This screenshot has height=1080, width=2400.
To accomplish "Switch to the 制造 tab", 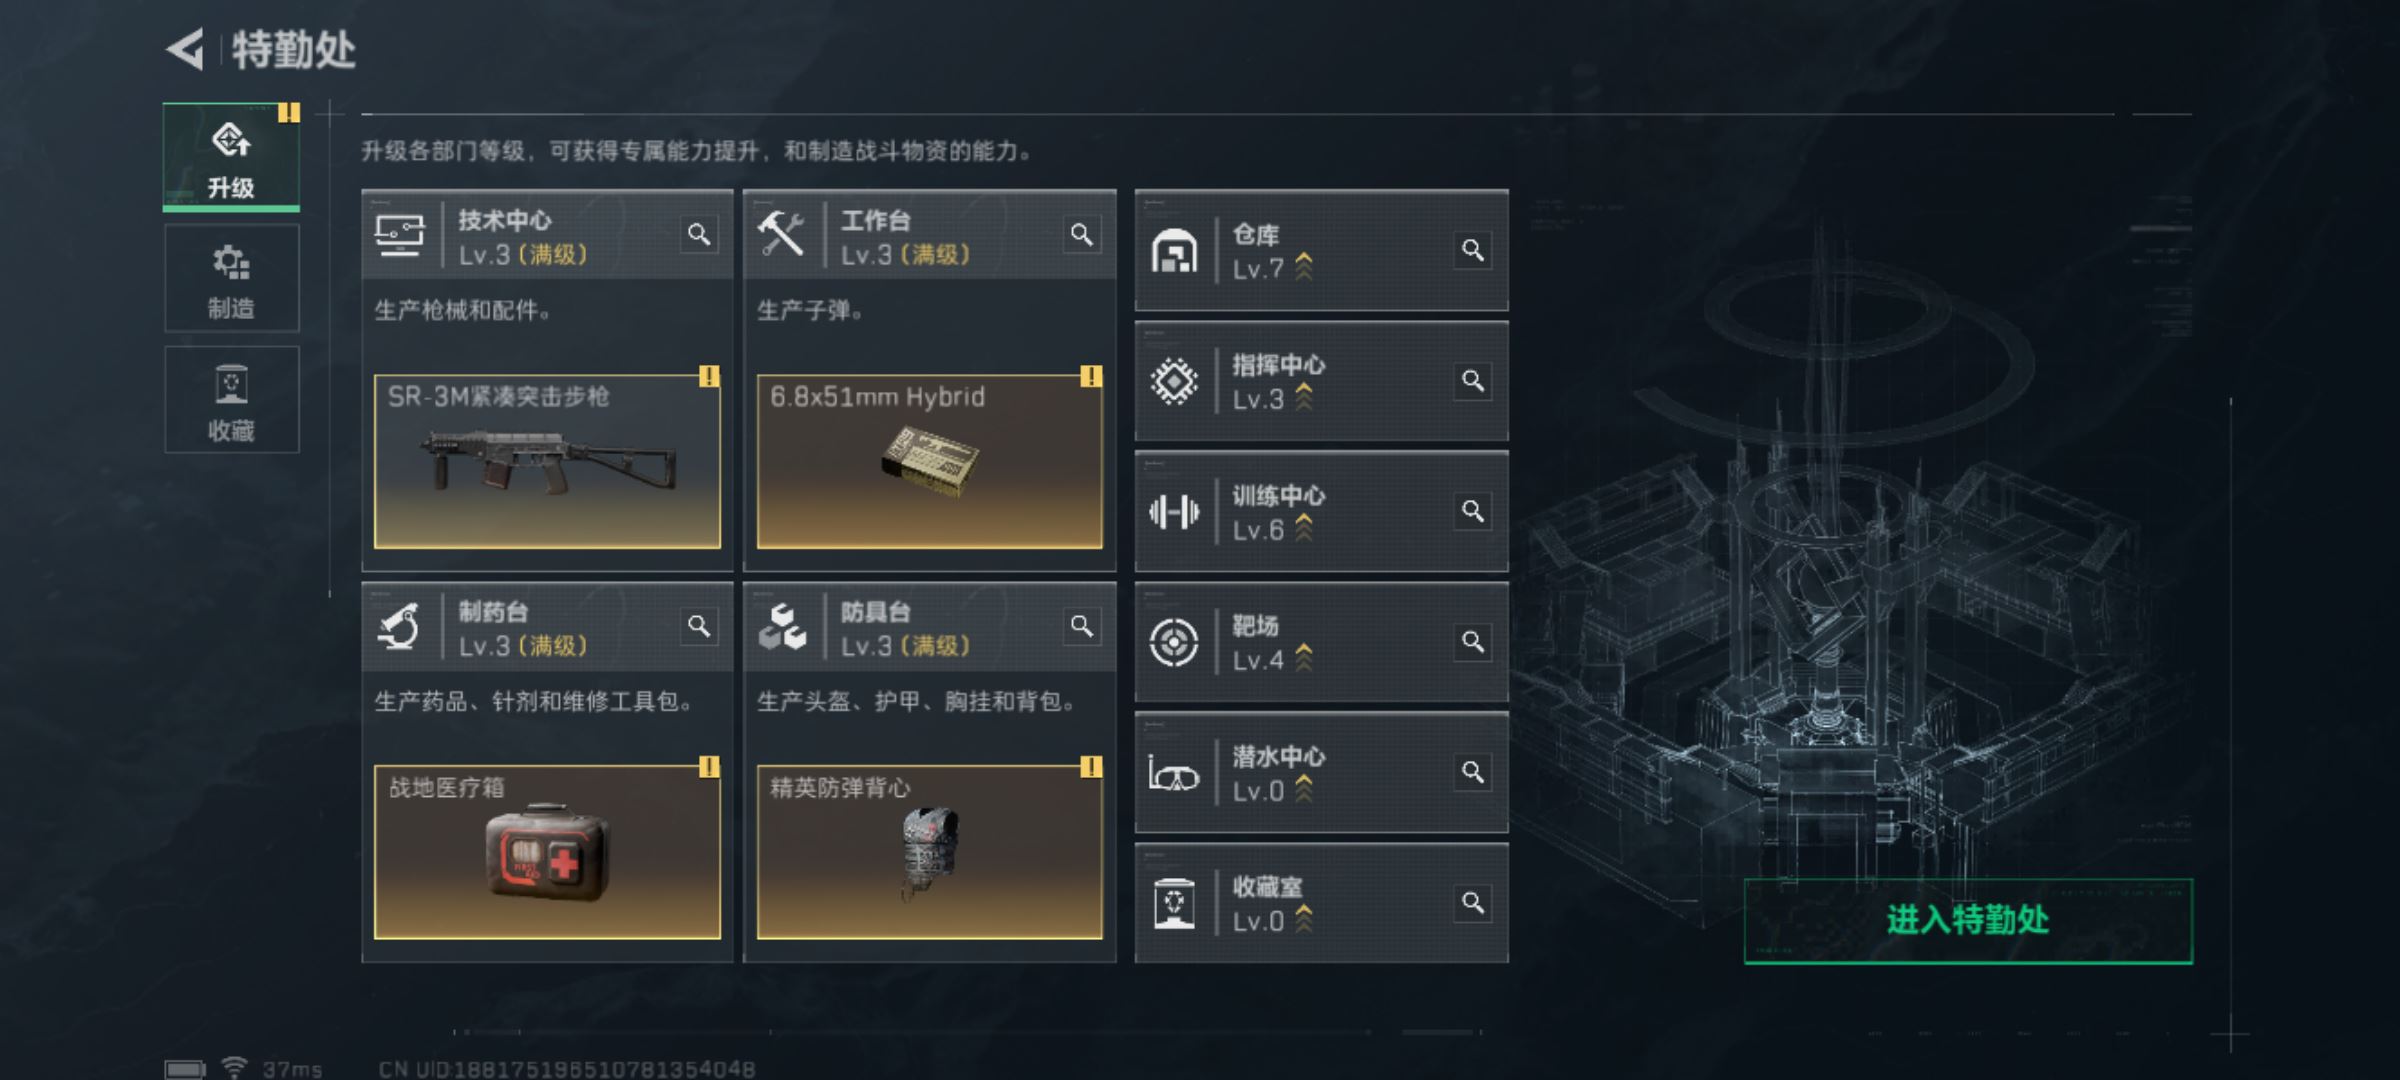I will [231, 278].
